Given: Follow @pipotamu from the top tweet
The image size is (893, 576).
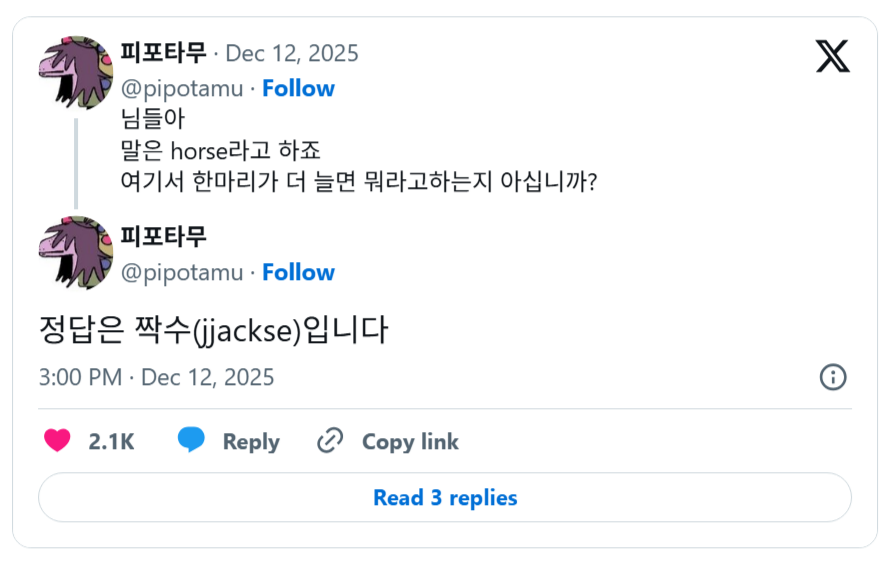Looking at the screenshot, I should (x=298, y=88).
